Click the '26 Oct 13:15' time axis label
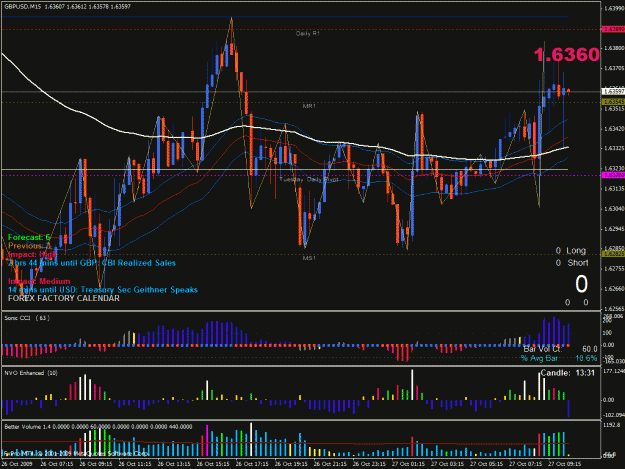Viewport: 625px width, 469px height. [174, 464]
